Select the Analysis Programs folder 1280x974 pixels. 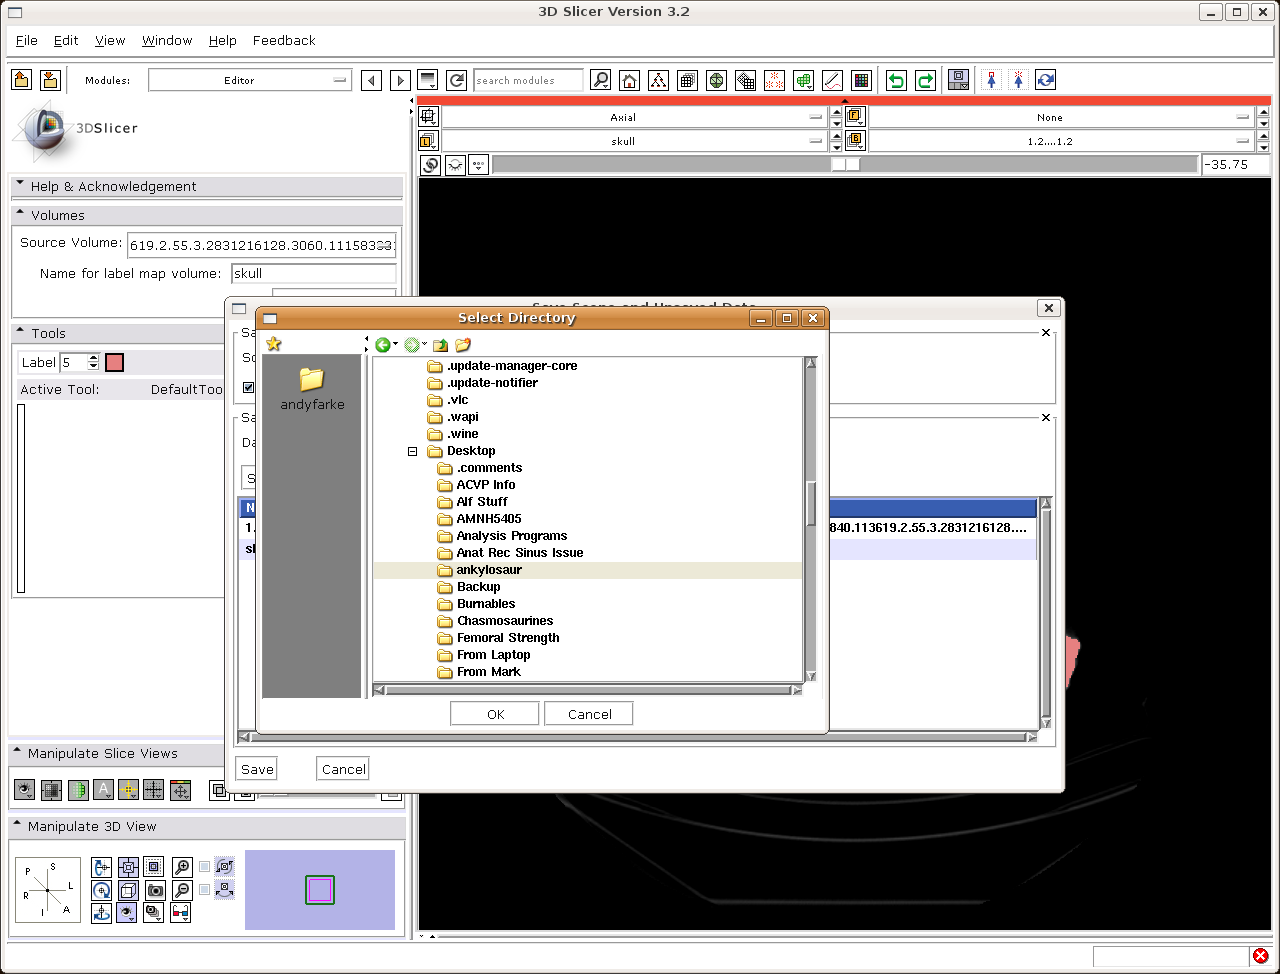[512, 536]
